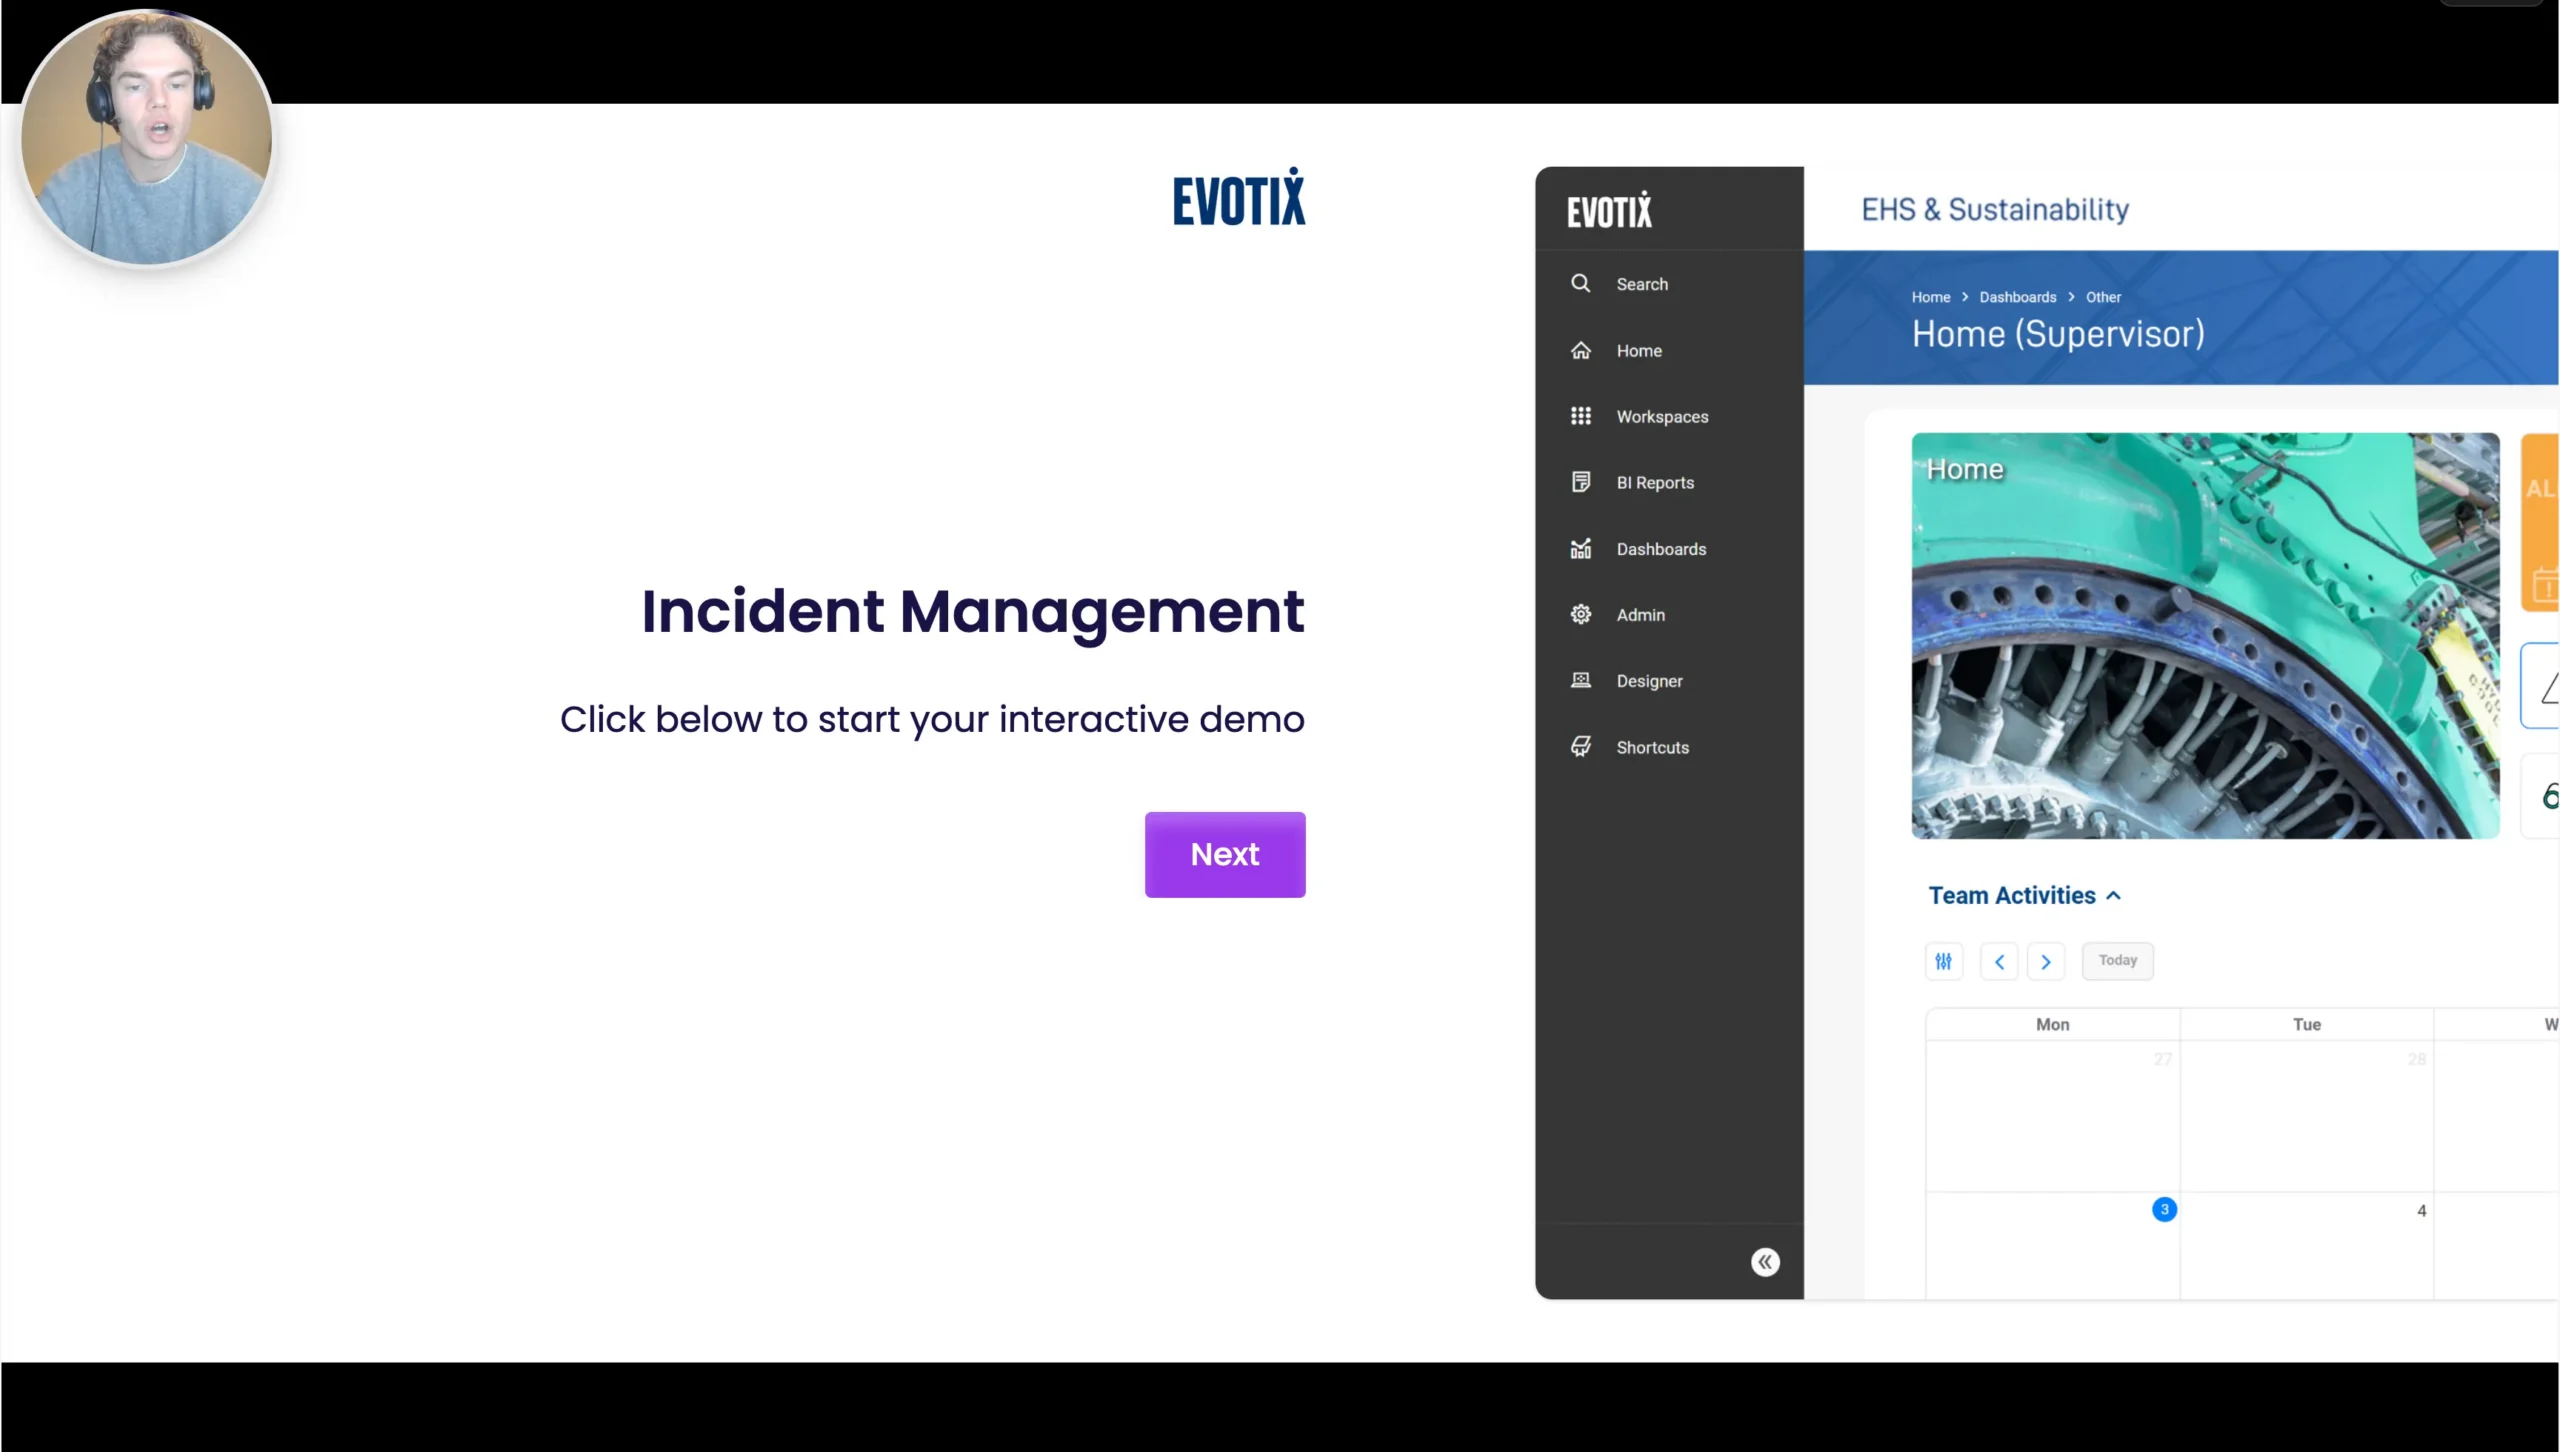Click the dark Evotix logo in sidebar
The image size is (2560, 1452).
pos(1609,210)
